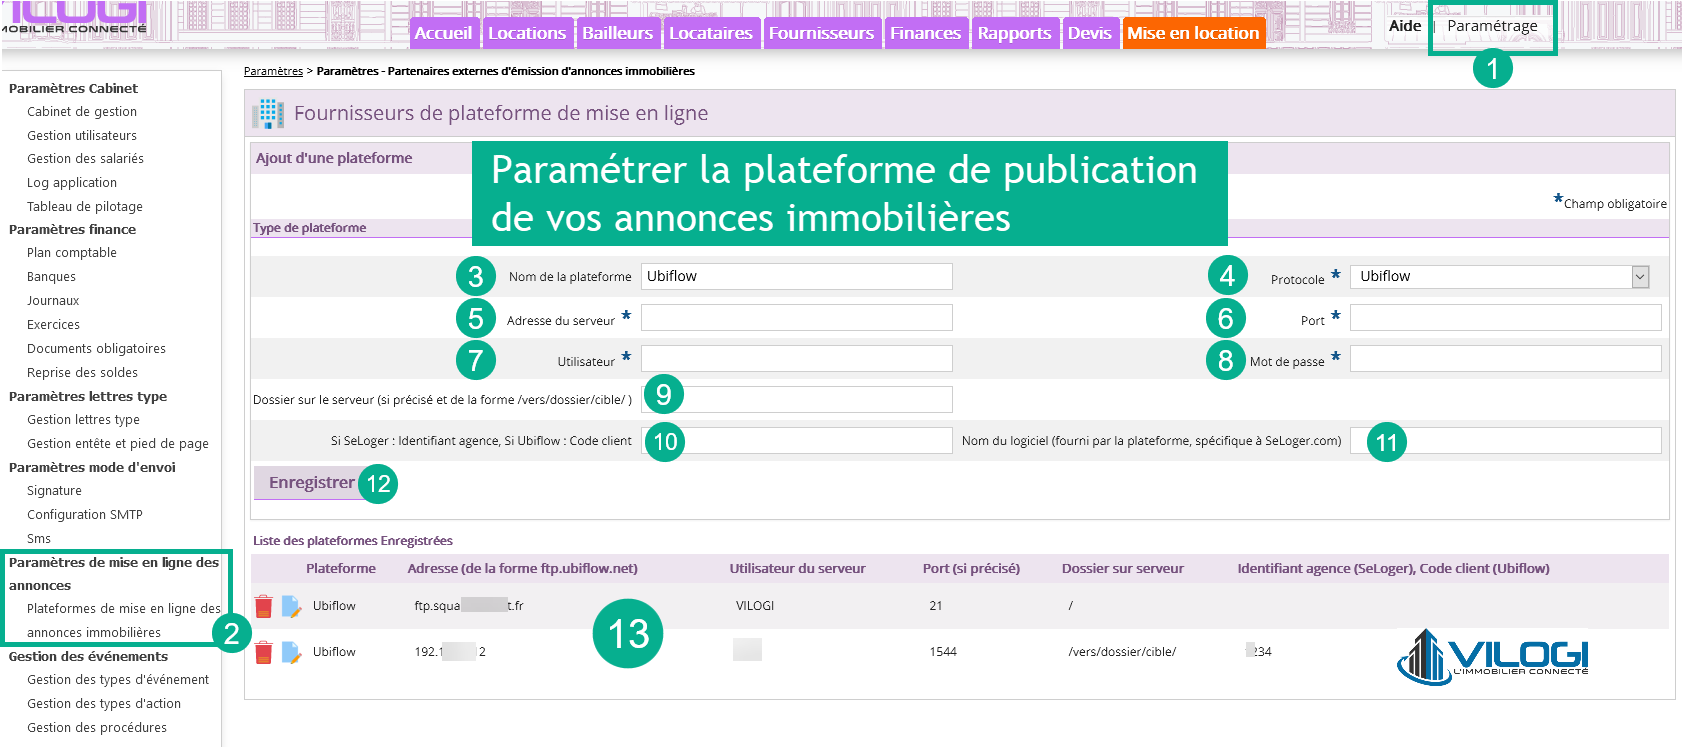1682x747 pixels.
Task: Click the Paramètres Cabinet section heading
Action: click(73, 89)
